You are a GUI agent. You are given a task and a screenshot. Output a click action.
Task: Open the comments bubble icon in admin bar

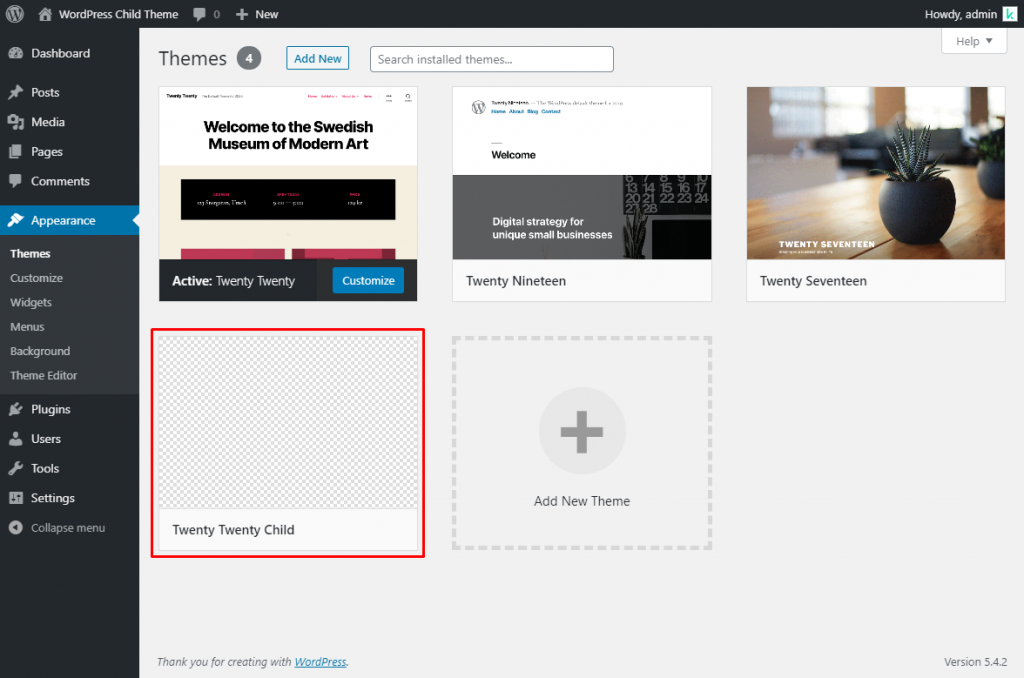[200, 14]
